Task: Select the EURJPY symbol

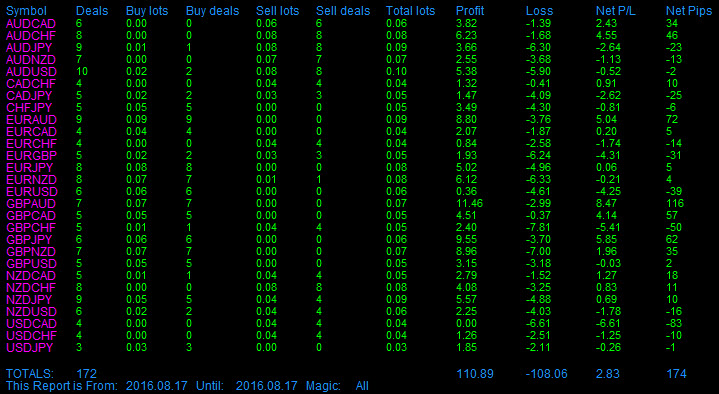Action: (29, 167)
